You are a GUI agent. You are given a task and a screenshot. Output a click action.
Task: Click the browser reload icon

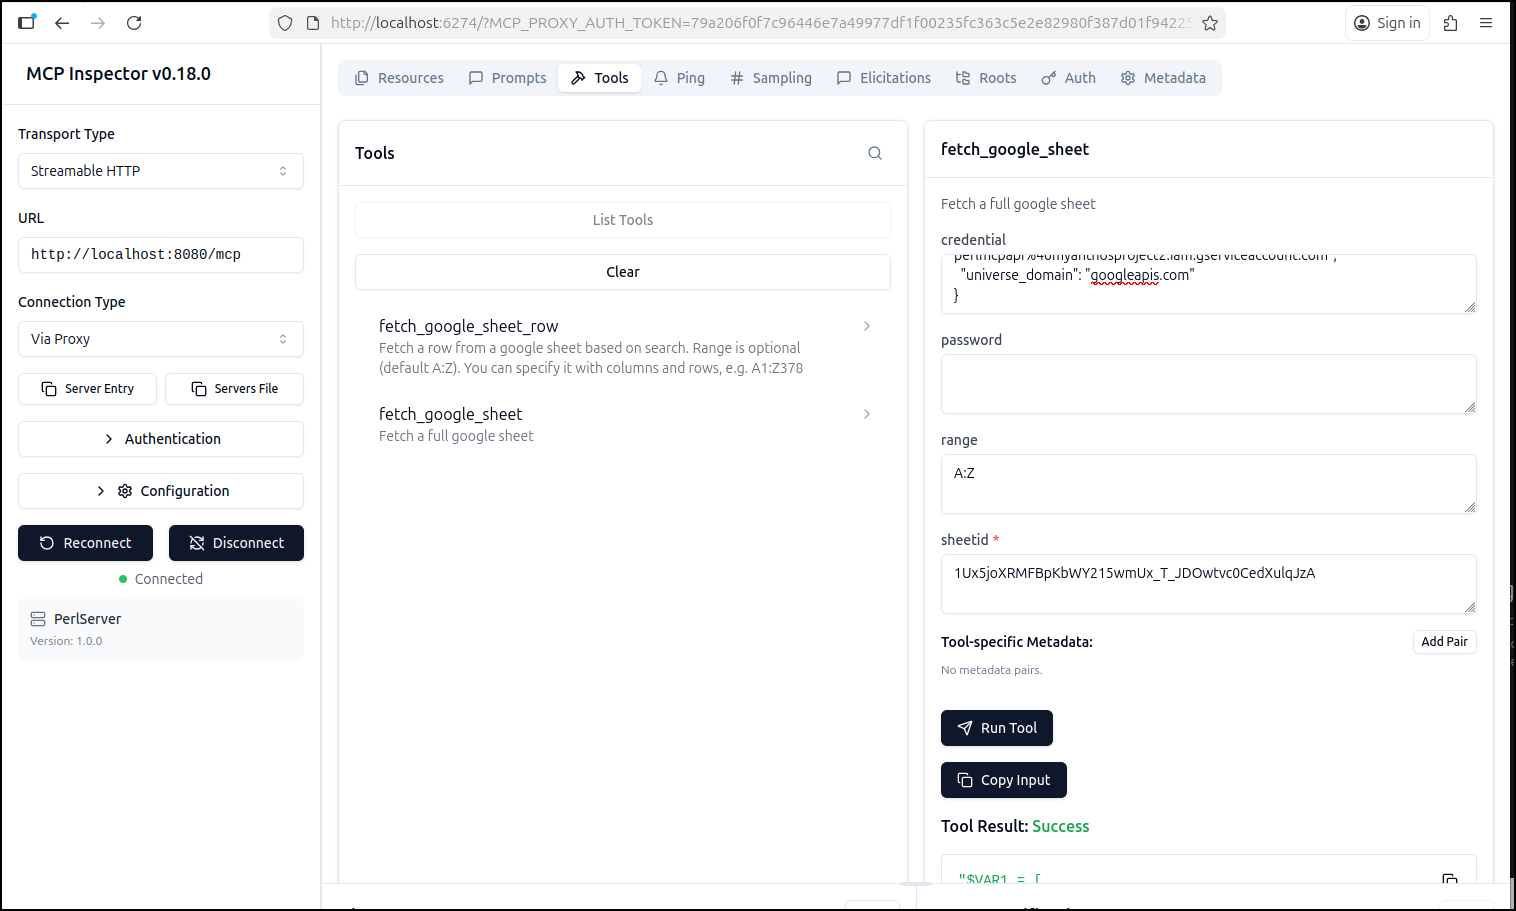pos(134,23)
